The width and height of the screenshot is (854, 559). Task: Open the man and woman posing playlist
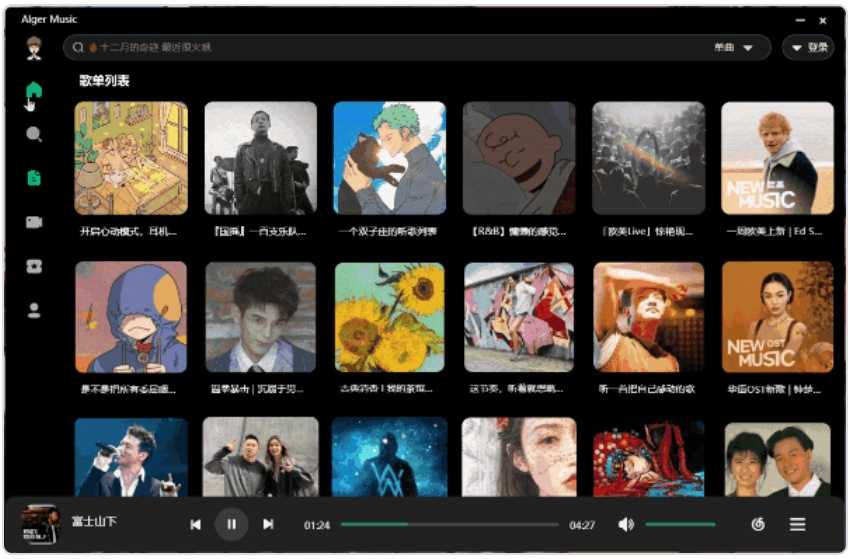[x=260, y=457]
